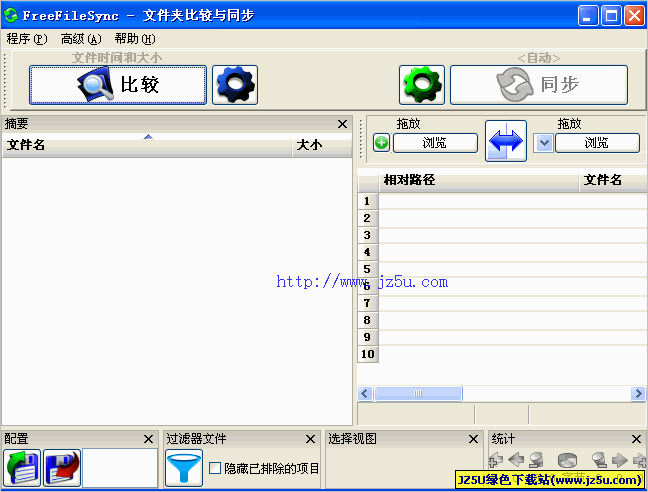This screenshot has height=492, width=648.
Task: Click horizontal scrollbar right arrow
Action: coord(638,393)
